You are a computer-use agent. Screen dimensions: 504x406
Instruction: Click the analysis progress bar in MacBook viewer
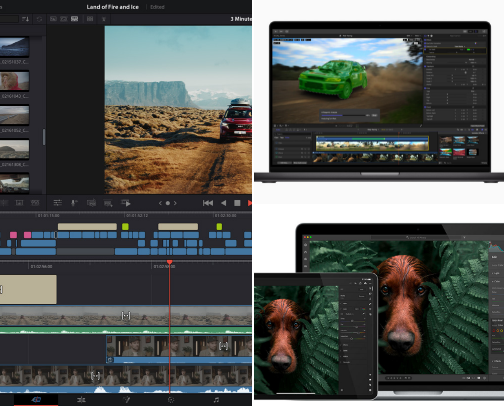pyautogui.click(x=343, y=115)
